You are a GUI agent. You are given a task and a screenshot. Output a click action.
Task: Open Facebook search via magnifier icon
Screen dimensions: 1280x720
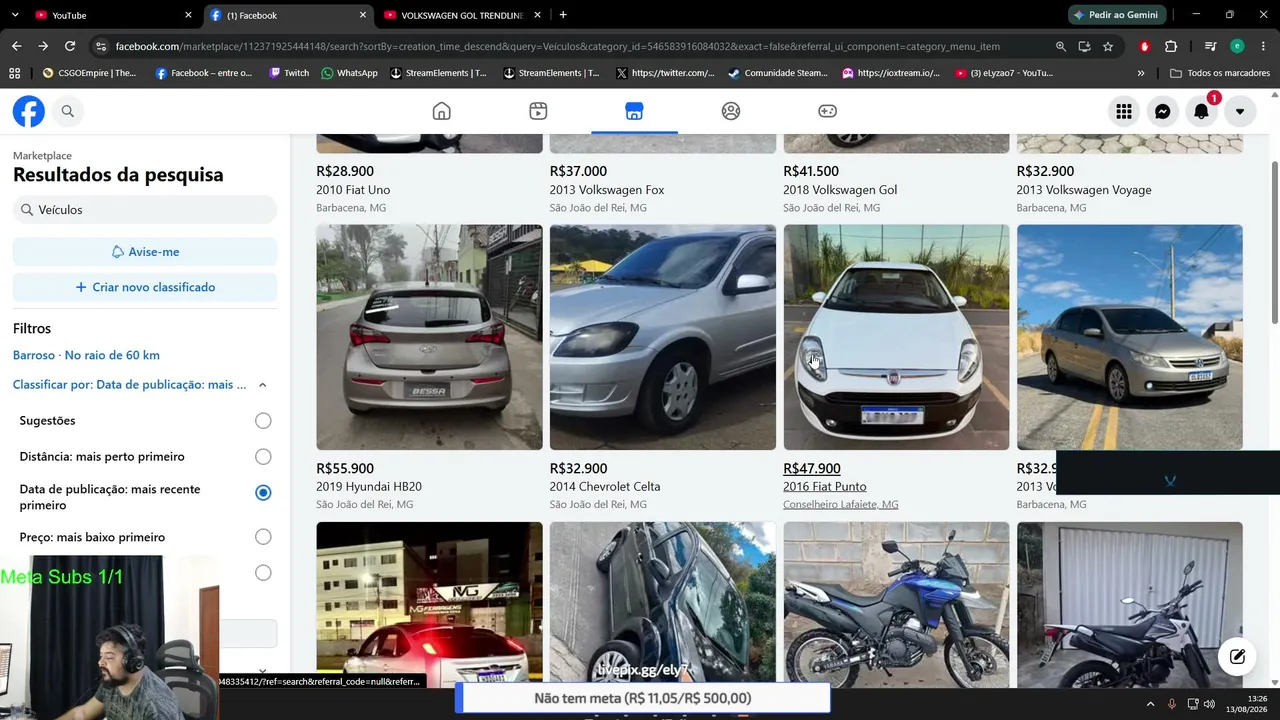pyautogui.click(x=68, y=111)
